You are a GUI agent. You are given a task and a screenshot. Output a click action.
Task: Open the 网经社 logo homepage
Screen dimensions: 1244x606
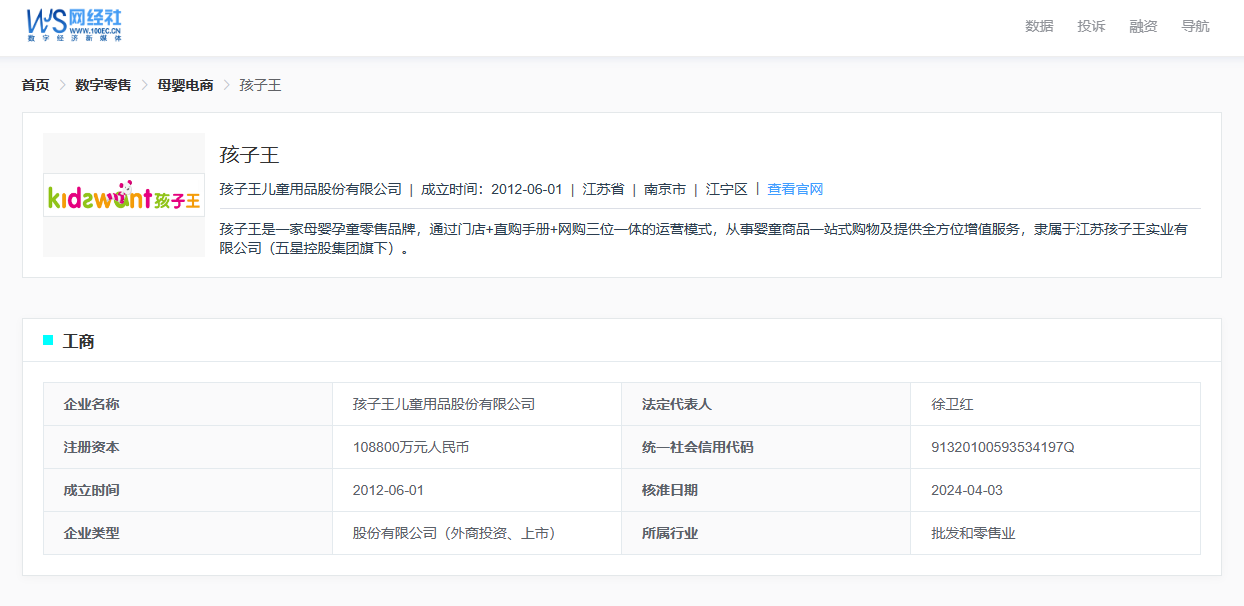[x=75, y=24]
